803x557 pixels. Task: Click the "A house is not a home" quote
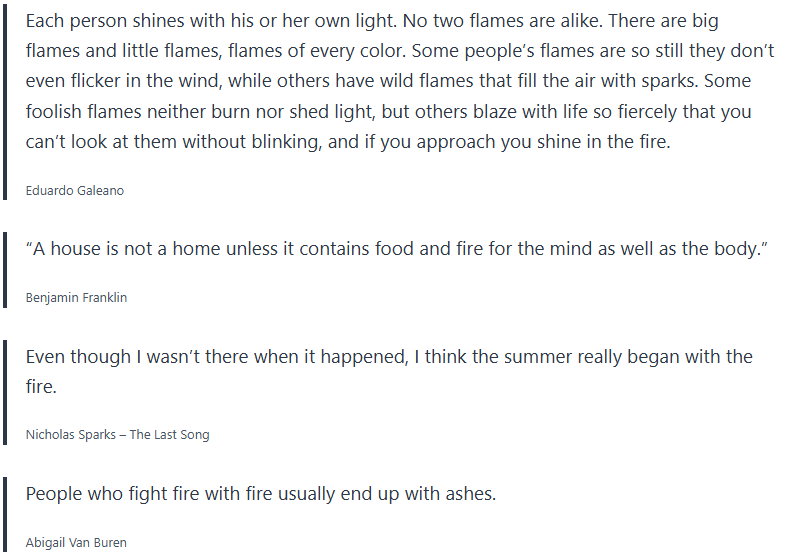tap(396, 249)
